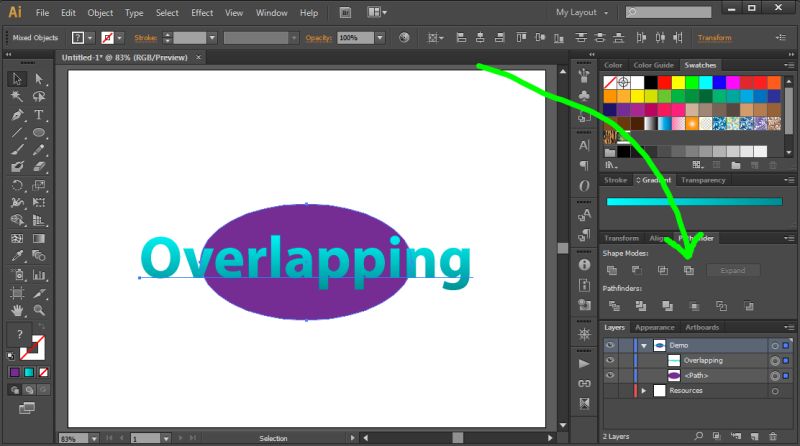Collapse the Demo layer disclosure triangle
The height and width of the screenshot is (446, 800).
(644, 345)
